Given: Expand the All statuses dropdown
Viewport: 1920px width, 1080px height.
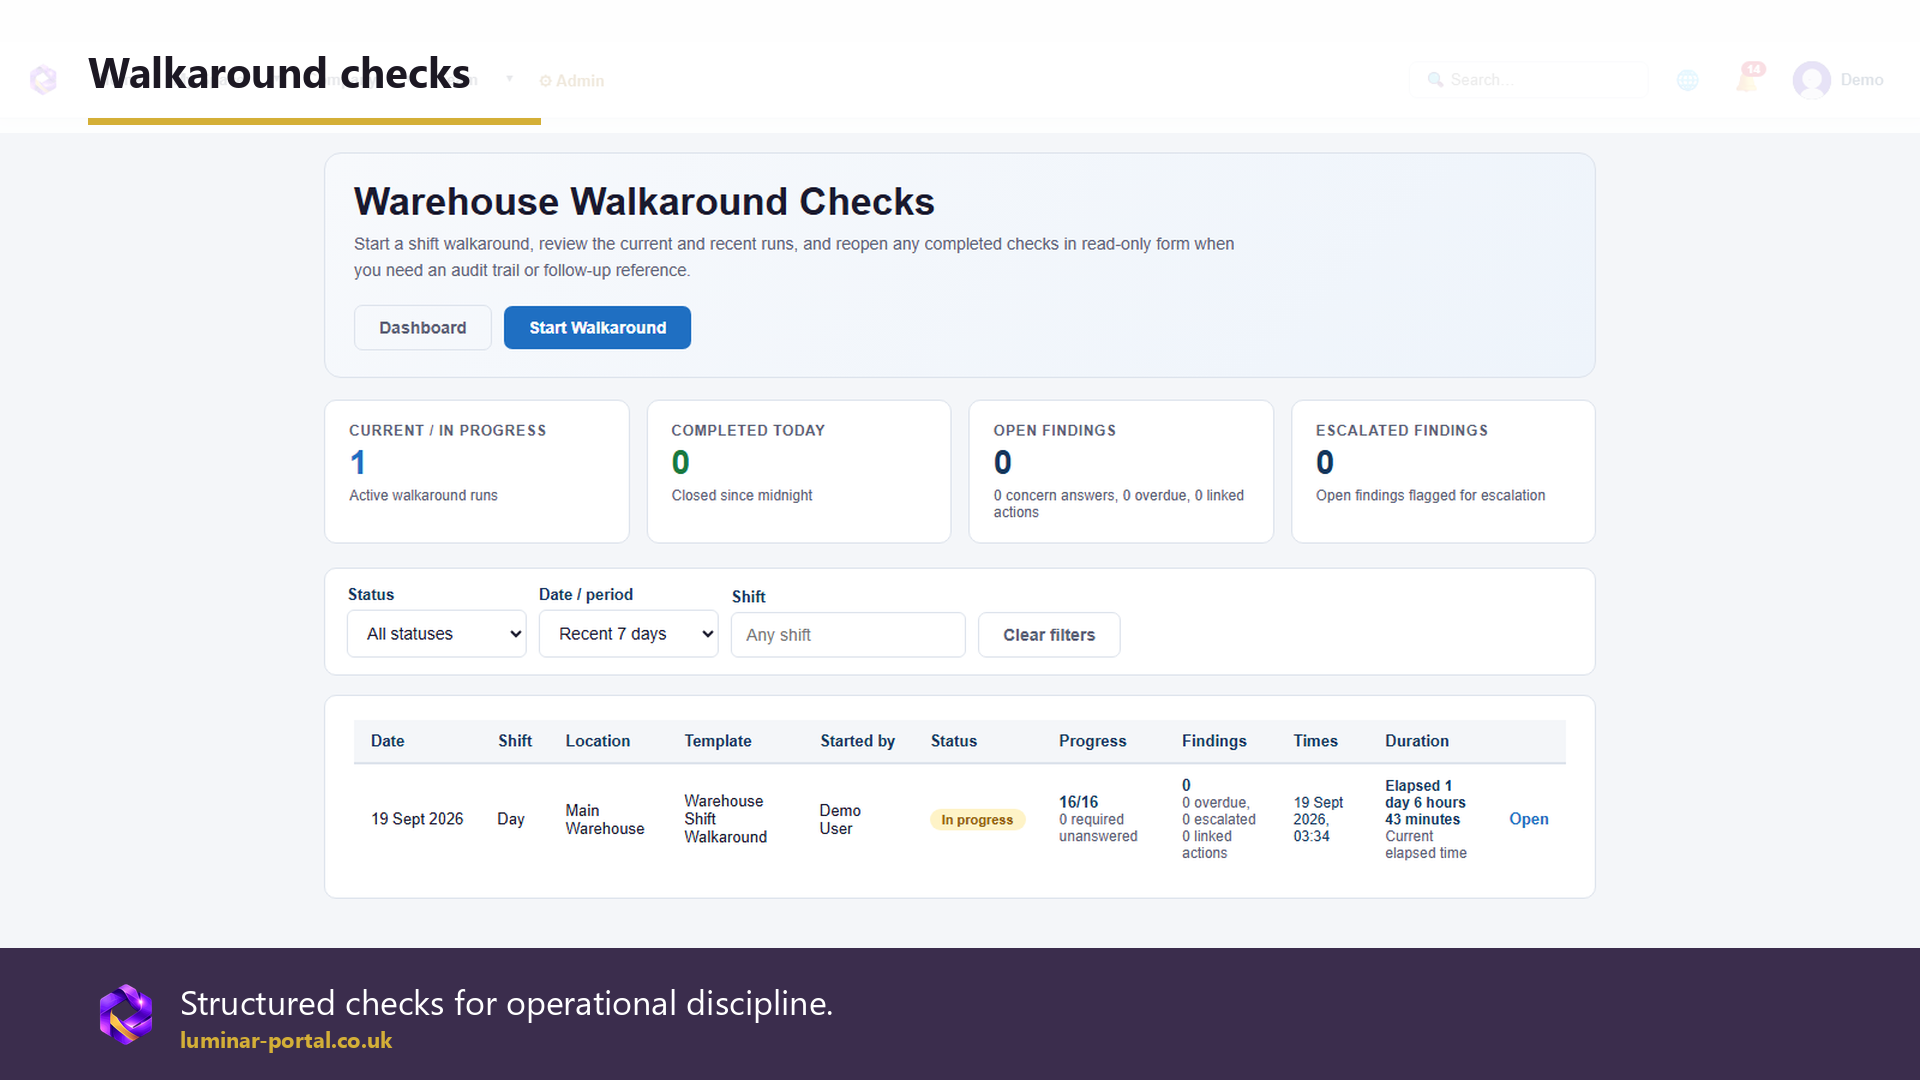Looking at the screenshot, I should tap(436, 634).
